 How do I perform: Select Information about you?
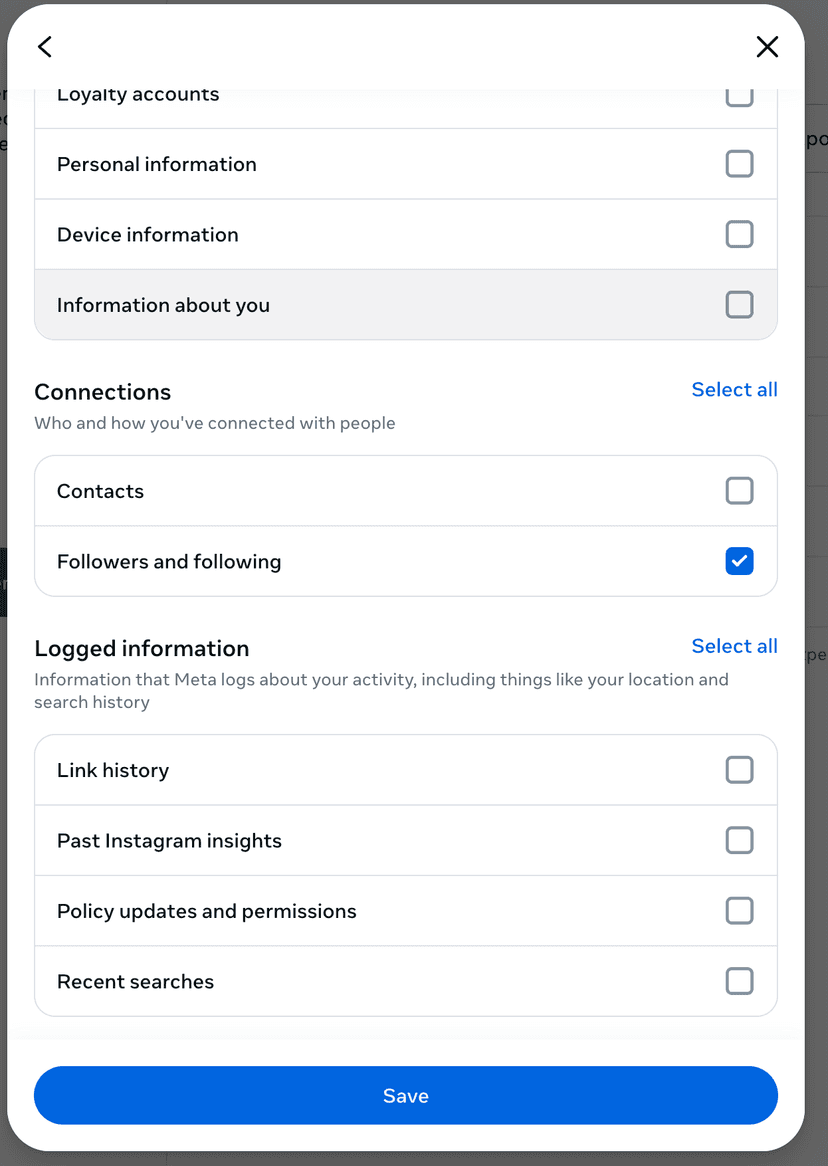[739, 304]
